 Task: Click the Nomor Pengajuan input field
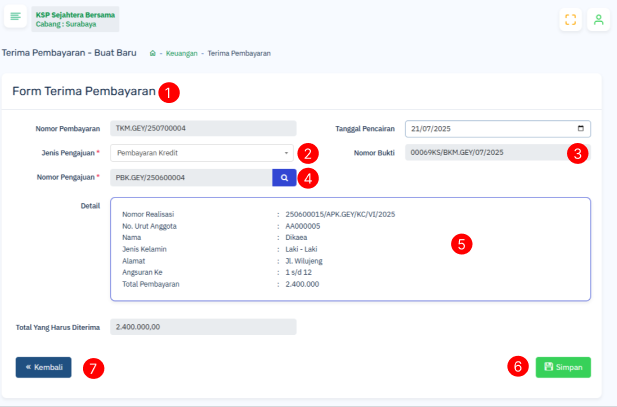point(191,178)
